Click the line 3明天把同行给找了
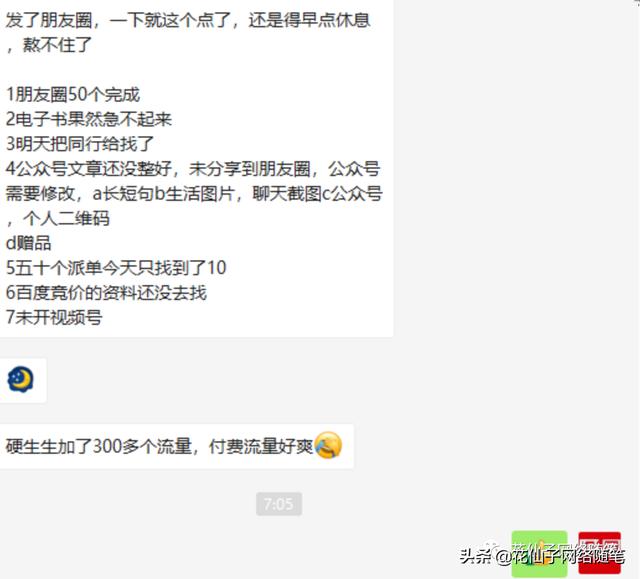 click(x=80, y=144)
